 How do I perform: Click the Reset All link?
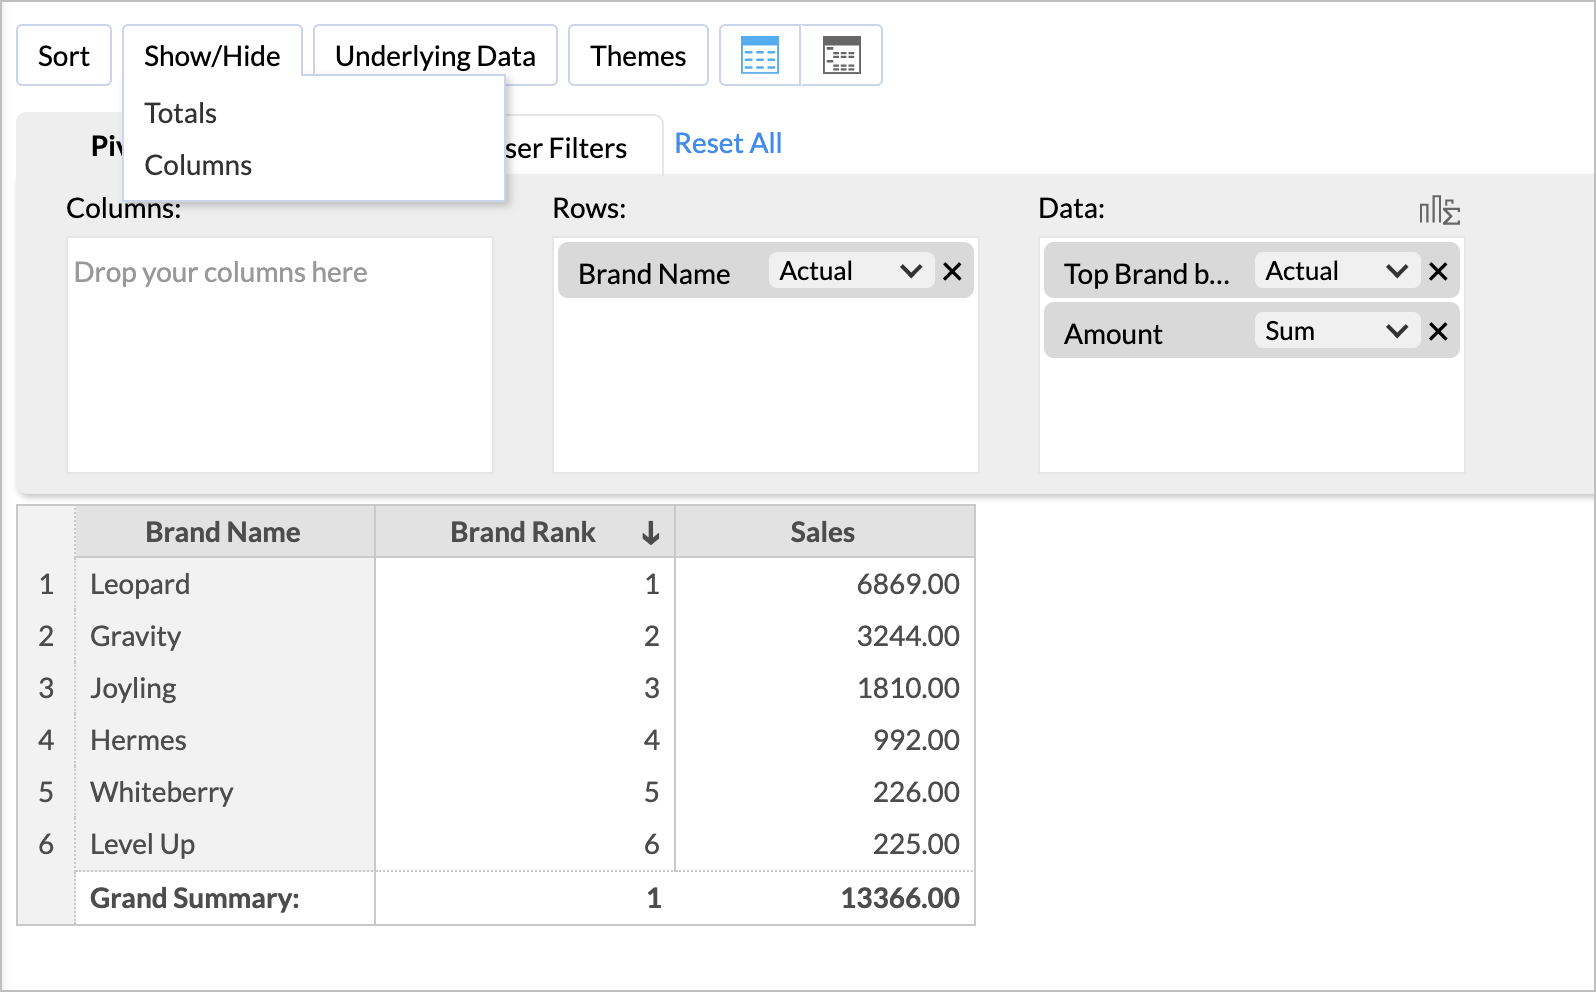point(728,143)
